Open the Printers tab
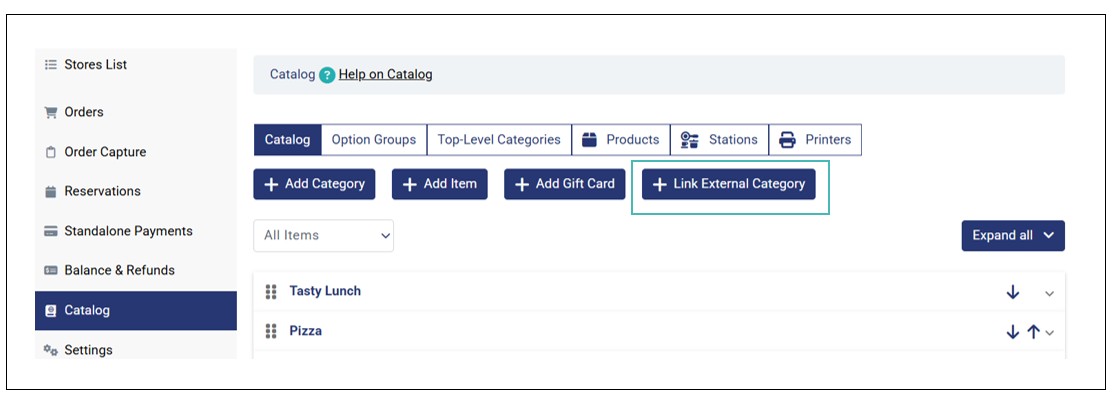Screen dimensions: 1117x400 pos(815,140)
